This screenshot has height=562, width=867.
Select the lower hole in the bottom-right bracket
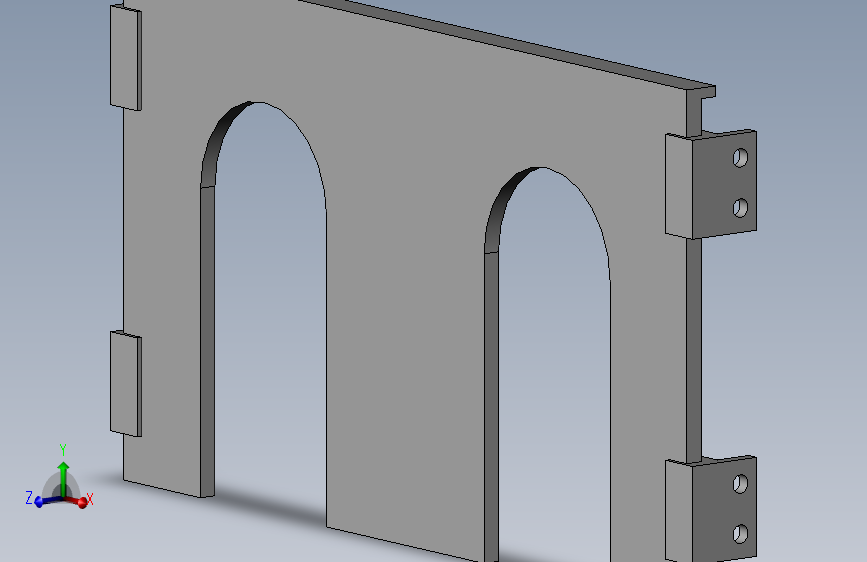point(740,534)
